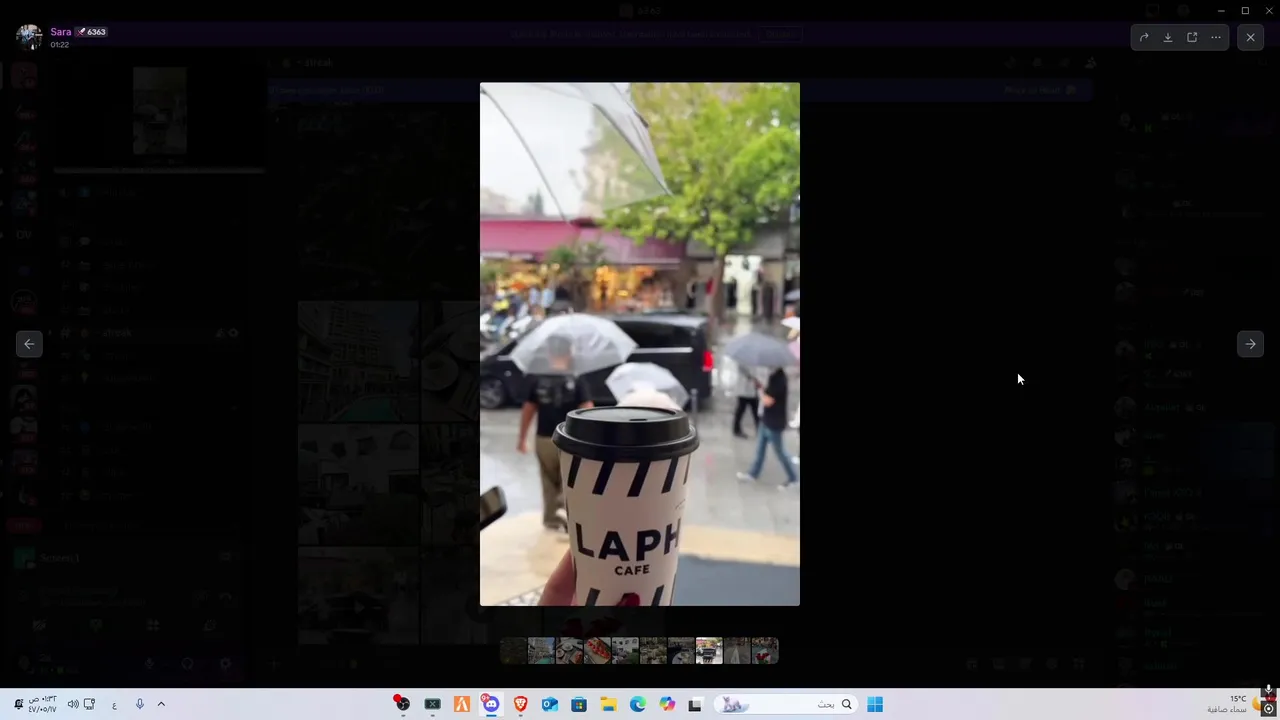The width and height of the screenshot is (1280, 720).
Task: Open the Xbox Game Bar taskbar icon
Action: coord(432,704)
